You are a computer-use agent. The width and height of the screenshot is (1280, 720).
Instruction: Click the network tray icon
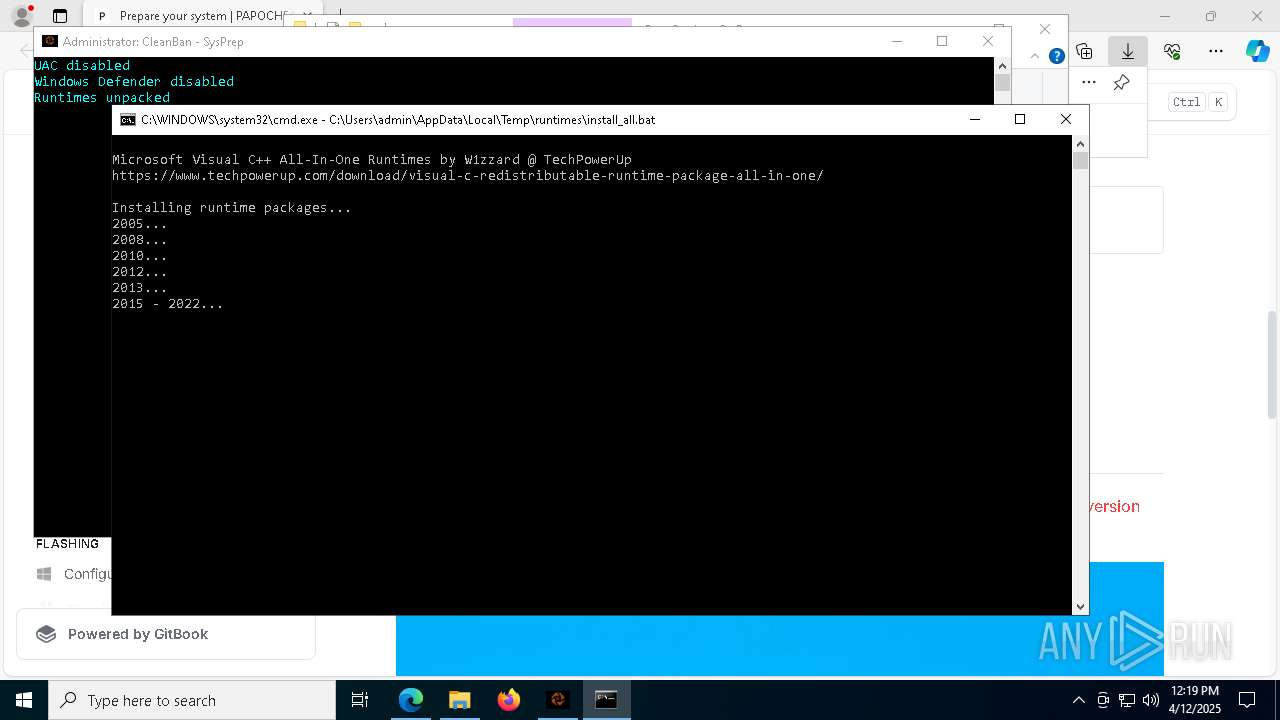tap(1127, 700)
